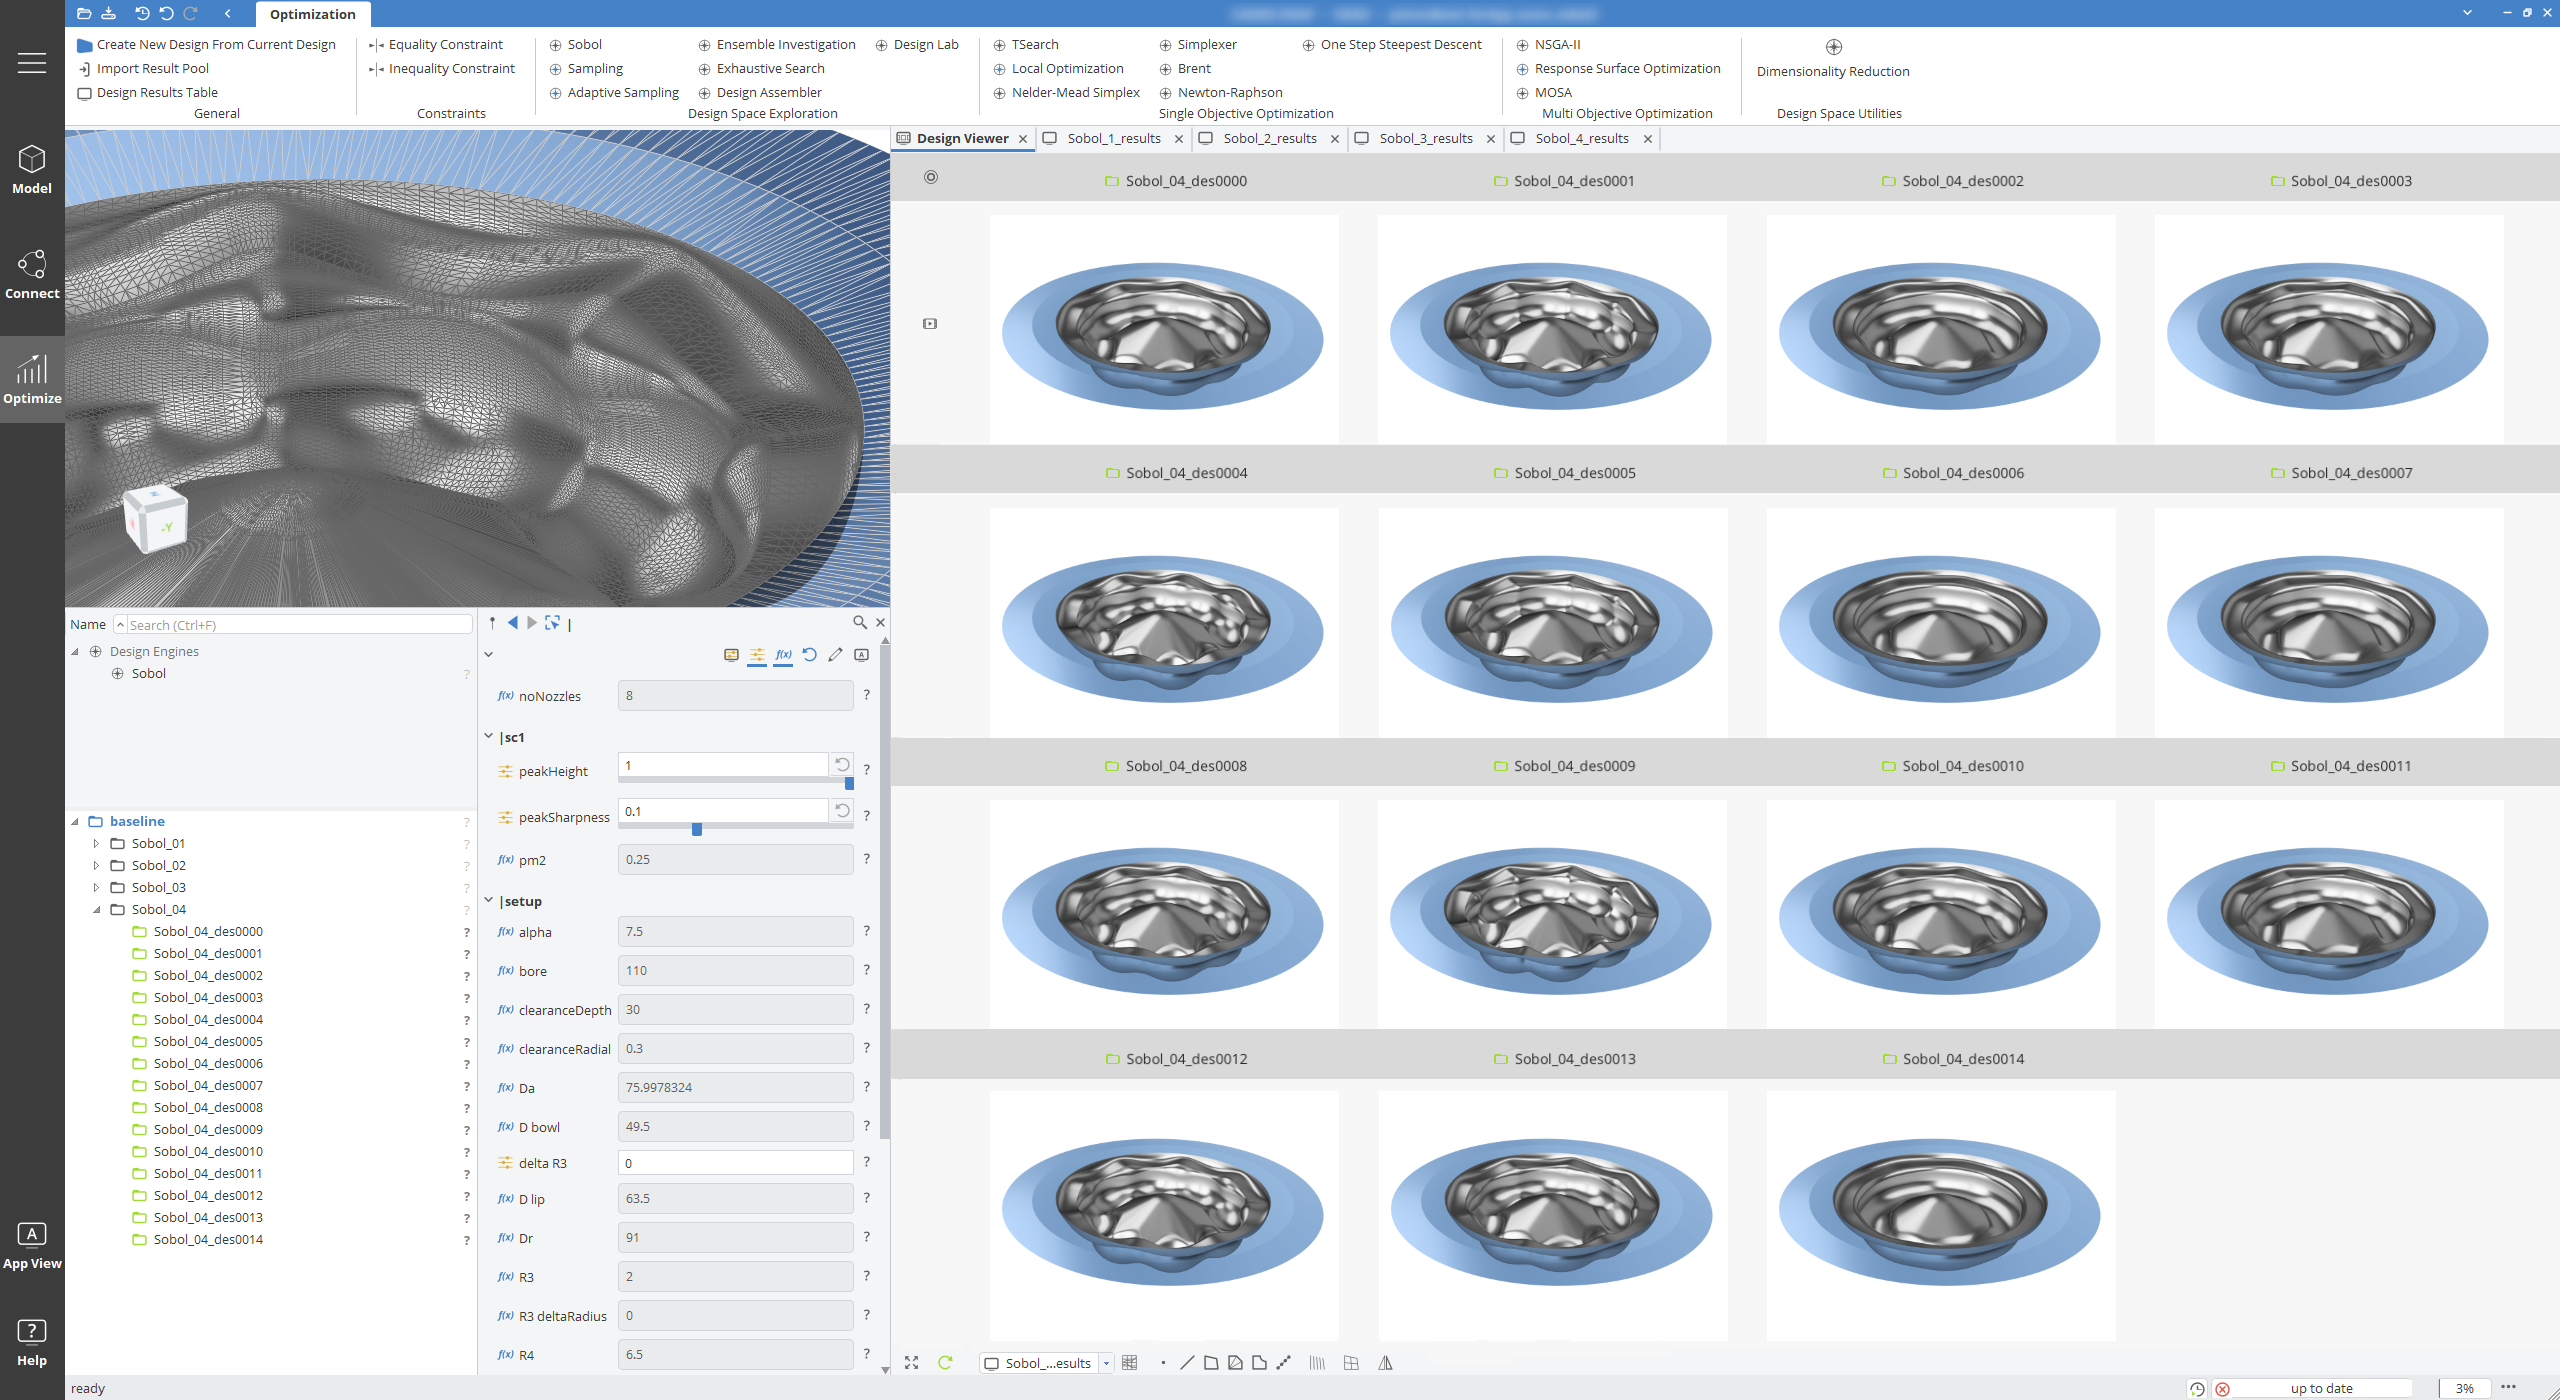The width and height of the screenshot is (2560, 1400).
Task: Click the pin icon above parameter list
Action: pyautogui.click(x=492, y=622)
